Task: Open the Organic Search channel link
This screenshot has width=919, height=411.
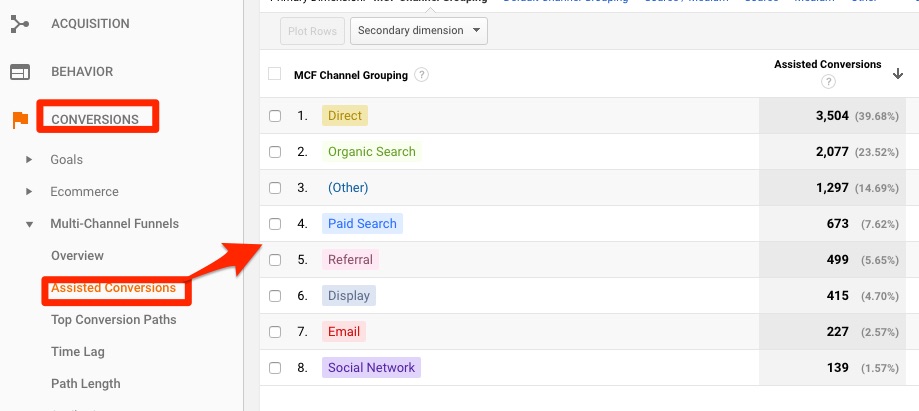Action: click(x=372, y=152)
